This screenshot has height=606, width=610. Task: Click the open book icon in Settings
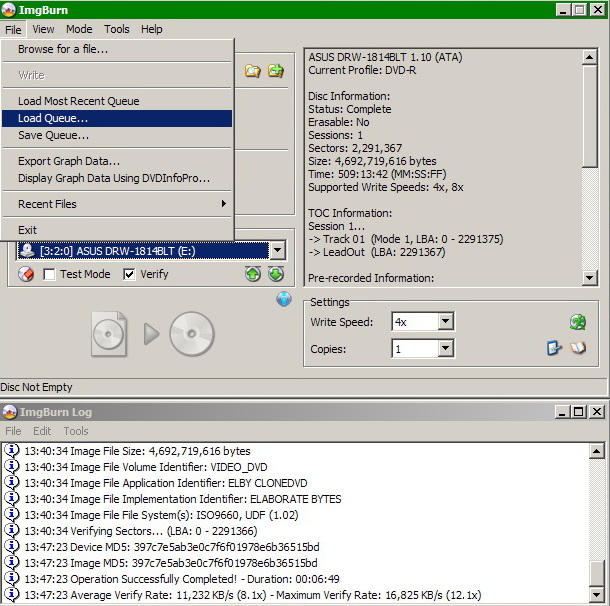[x=578, y=348]
